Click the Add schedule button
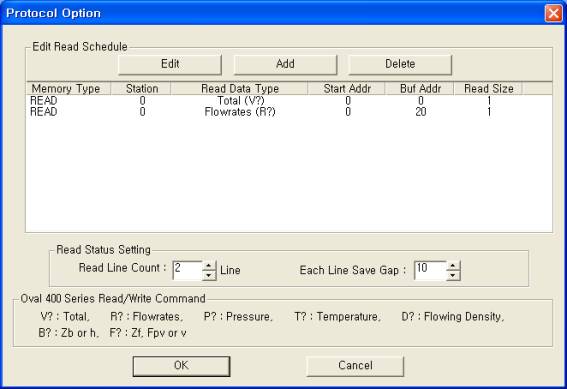The height and width of the screenshot is (389, 567). coord(285,64)
